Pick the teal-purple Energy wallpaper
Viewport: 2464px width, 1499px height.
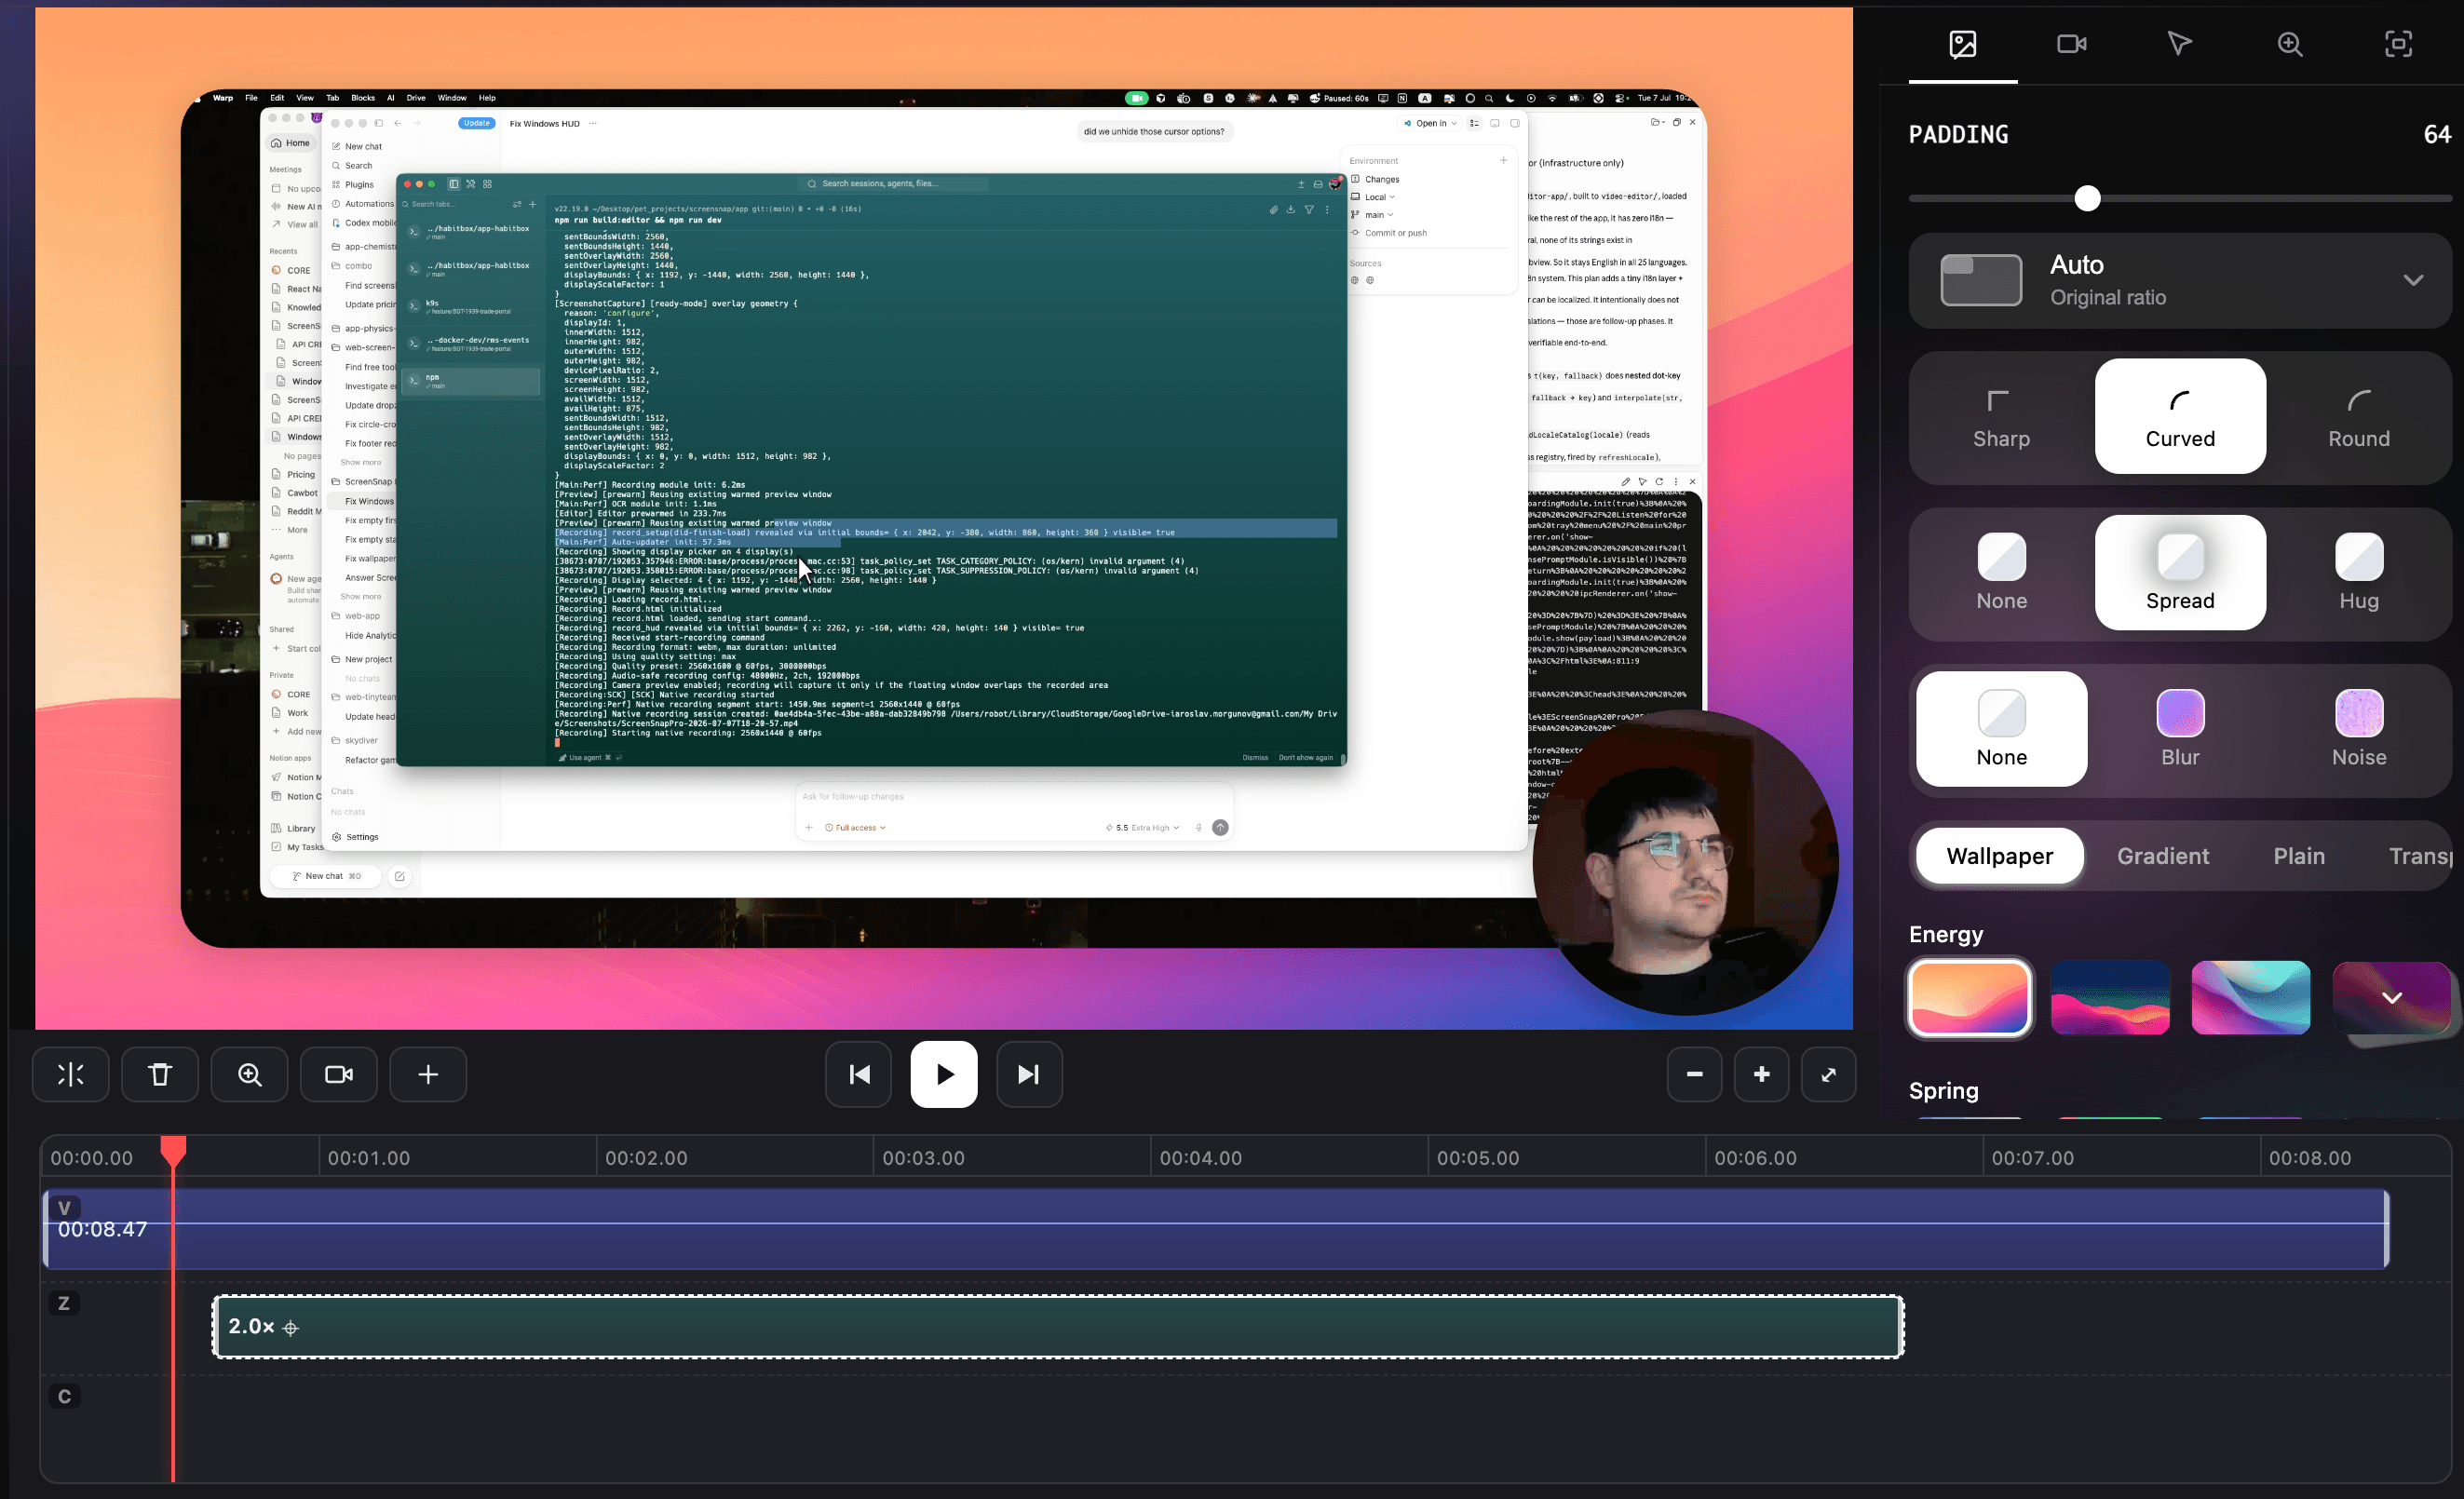coord(2250,998)
